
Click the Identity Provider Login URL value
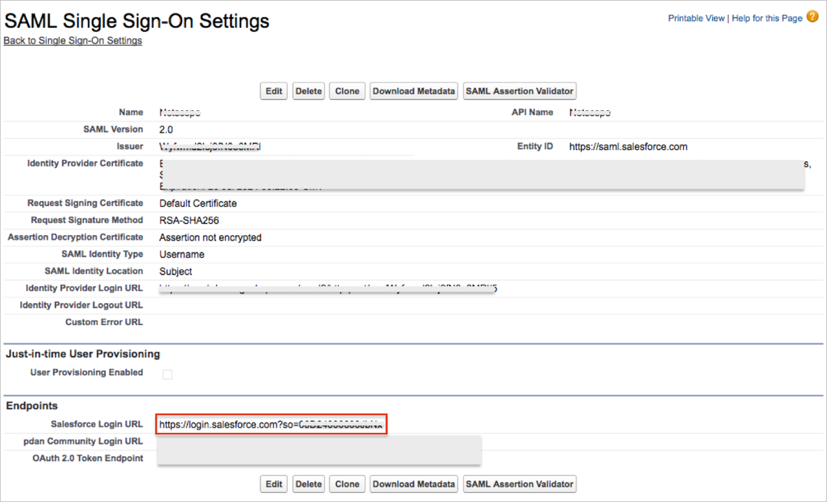pyautogui.click(x=328, y=289)
